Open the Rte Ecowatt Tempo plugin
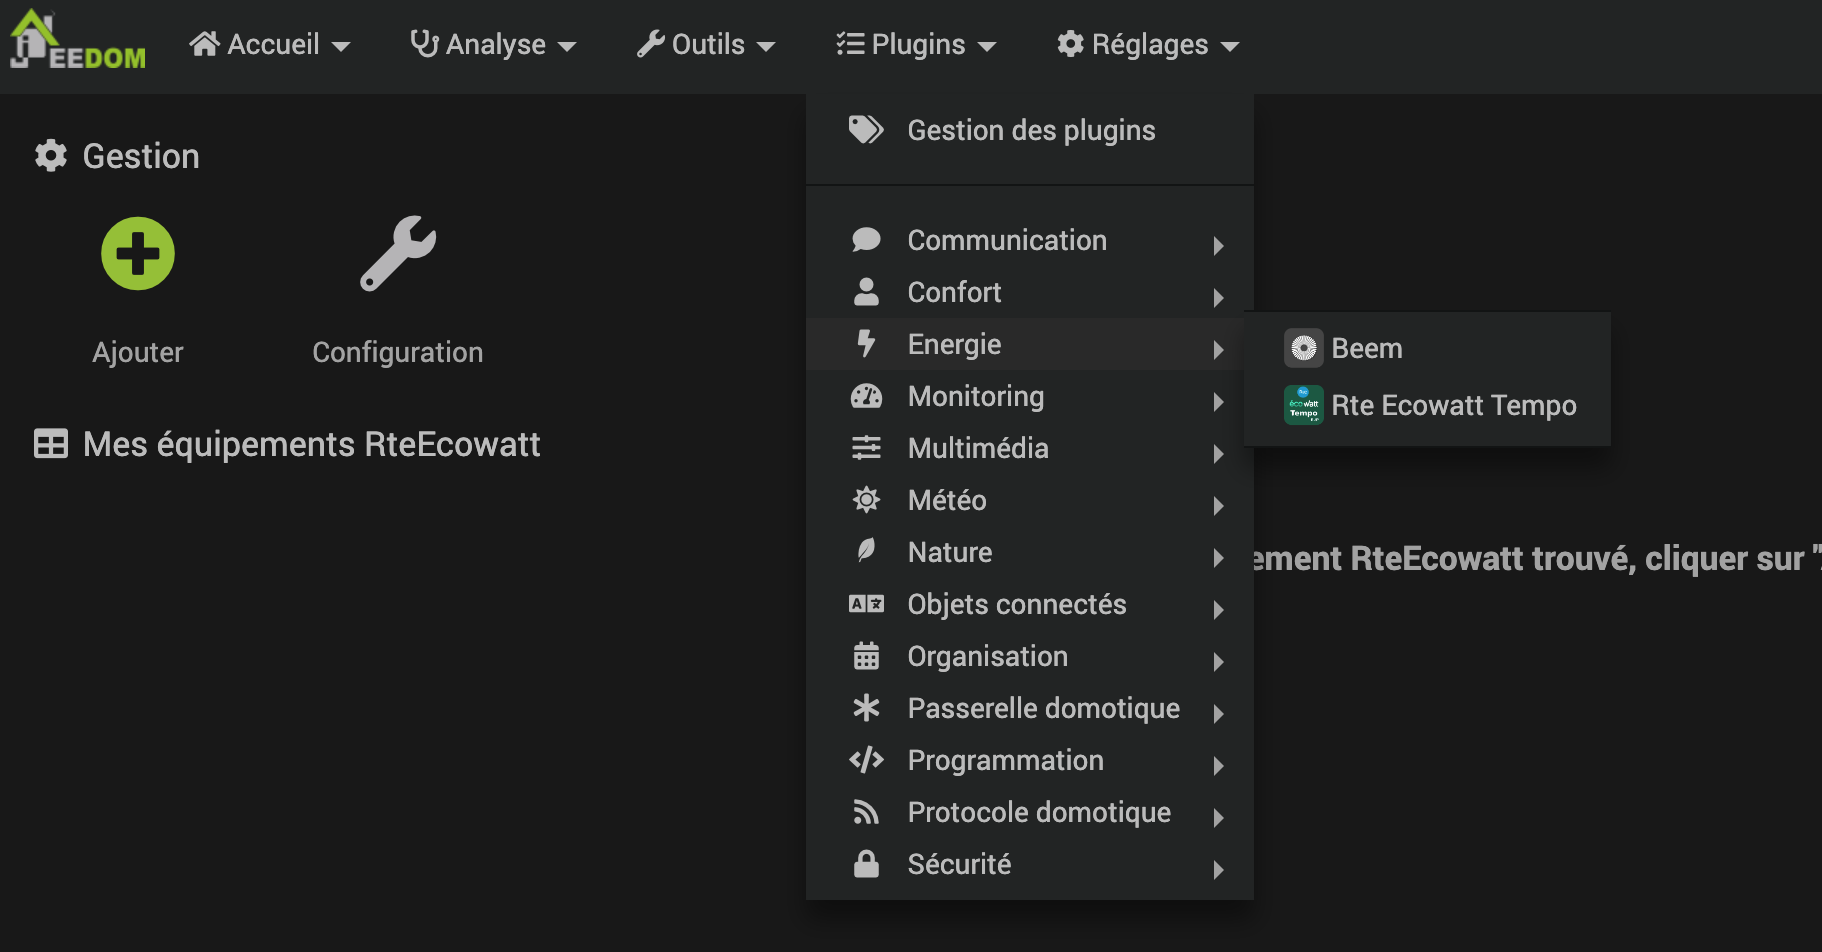Screen dimensions: 1822x952 pyautogui.click(x=1427, y=405)
